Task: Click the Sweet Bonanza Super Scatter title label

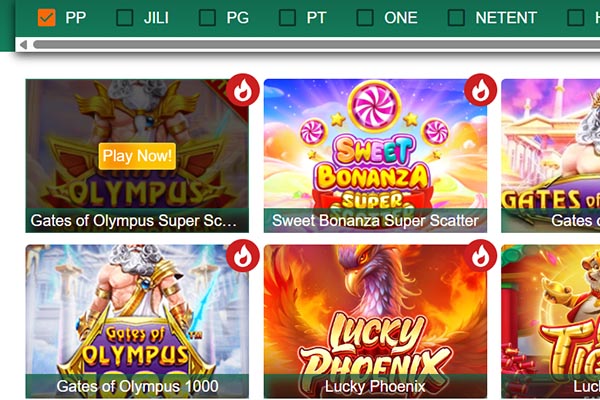Action: (x=375, y=221)
